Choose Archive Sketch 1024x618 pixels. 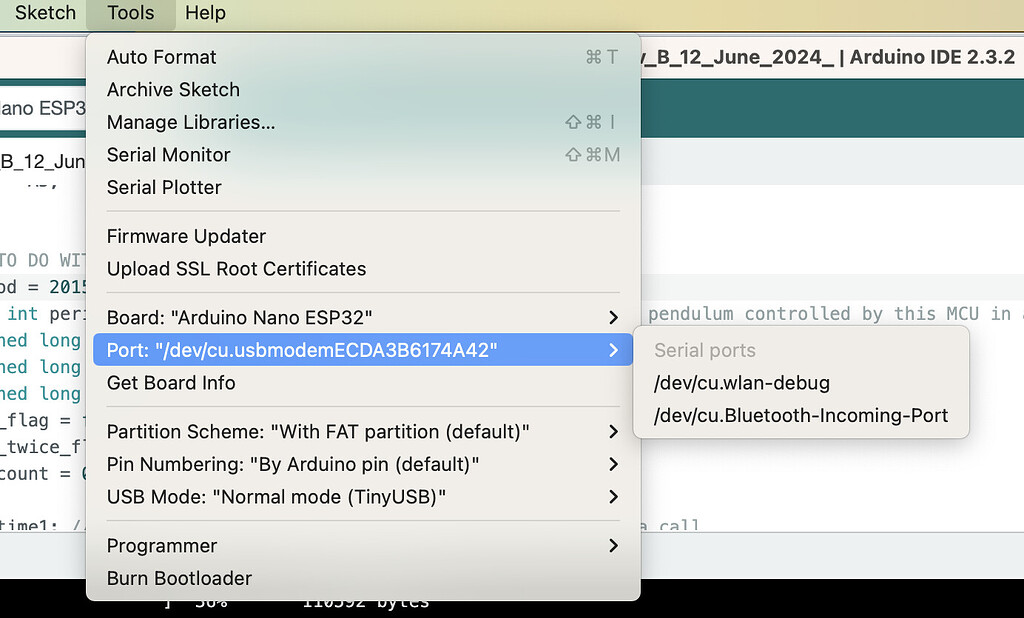(x=173, y=89)
